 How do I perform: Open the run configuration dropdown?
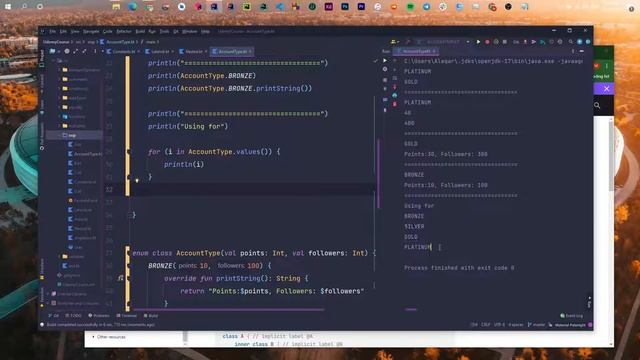click(x=443, y=42)
